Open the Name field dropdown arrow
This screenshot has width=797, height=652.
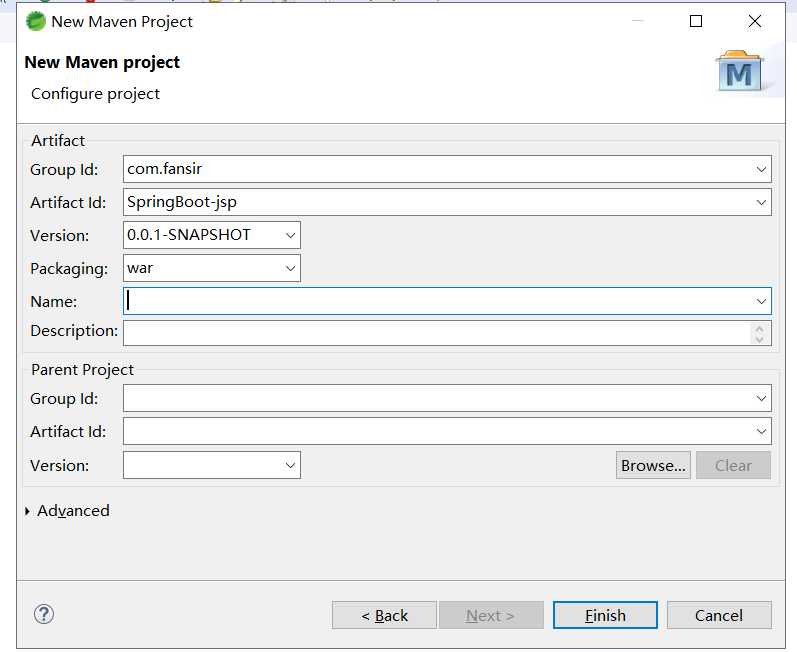761,301
